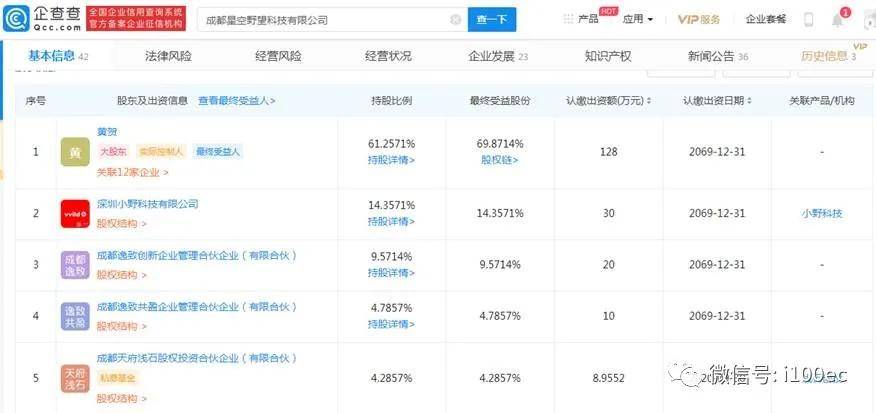Open 股权链 under 69.8714%

tap(499, 160)
